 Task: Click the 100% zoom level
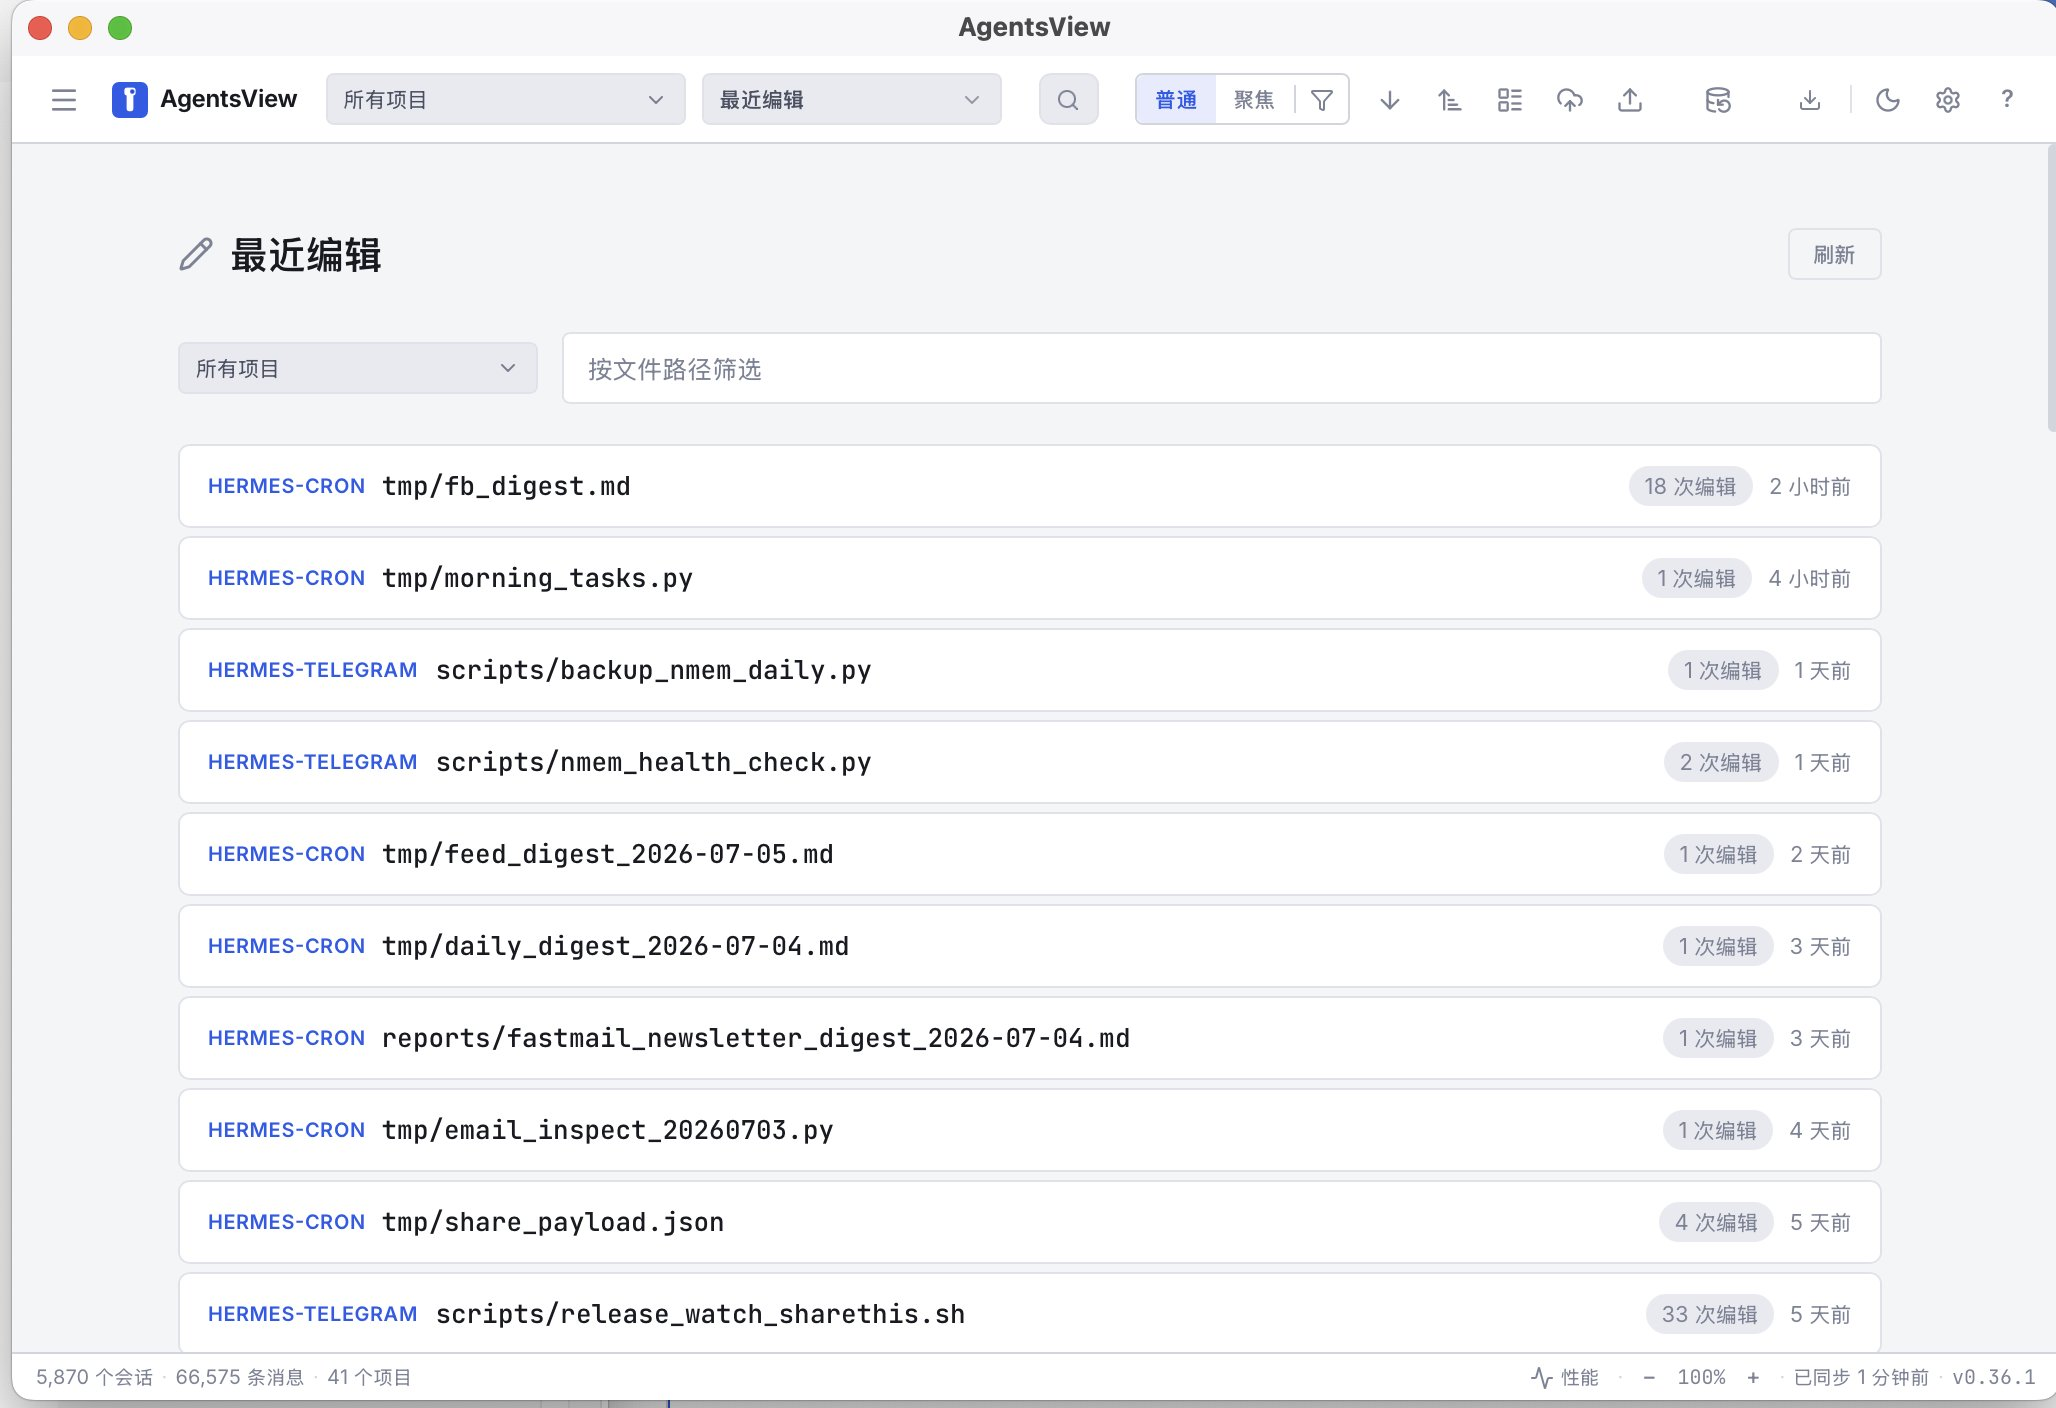click(x=1701, y=1378)
